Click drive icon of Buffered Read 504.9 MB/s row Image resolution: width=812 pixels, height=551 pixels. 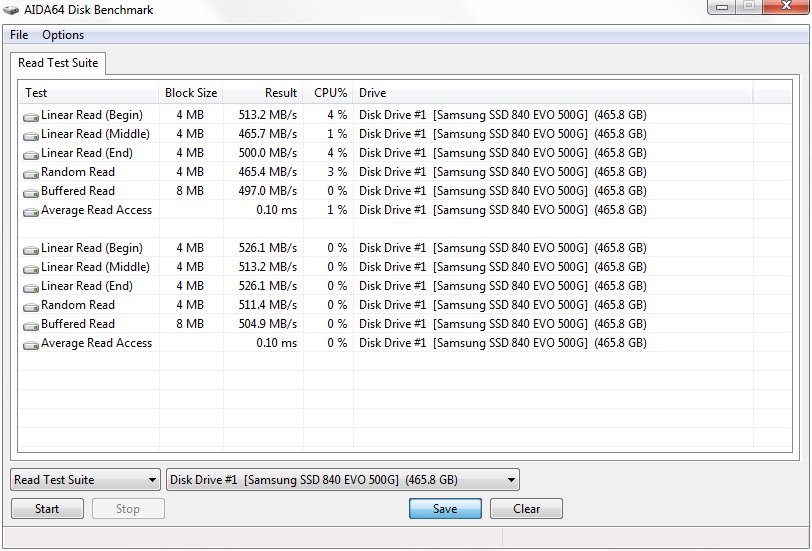[x=31, y=326]
